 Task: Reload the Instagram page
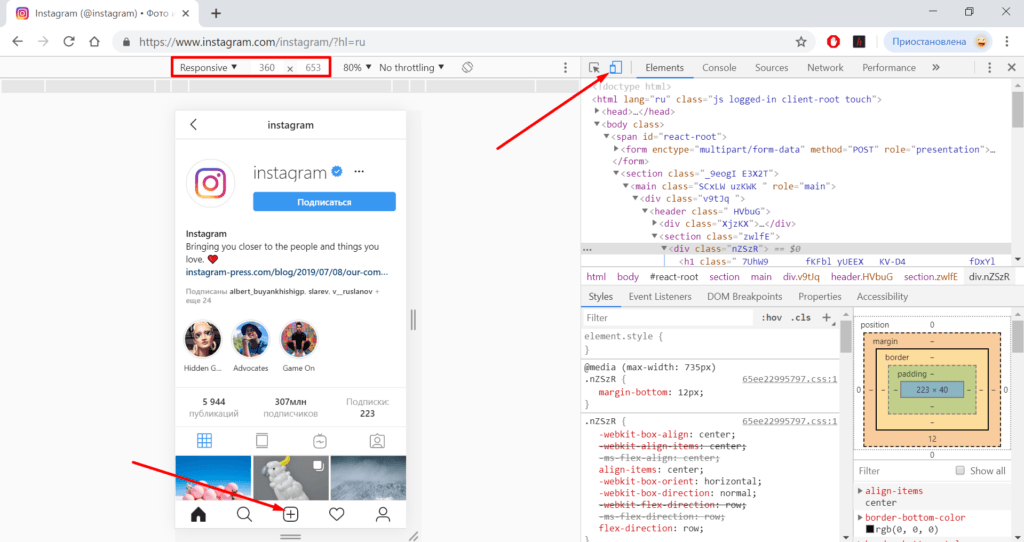[69, 41]
